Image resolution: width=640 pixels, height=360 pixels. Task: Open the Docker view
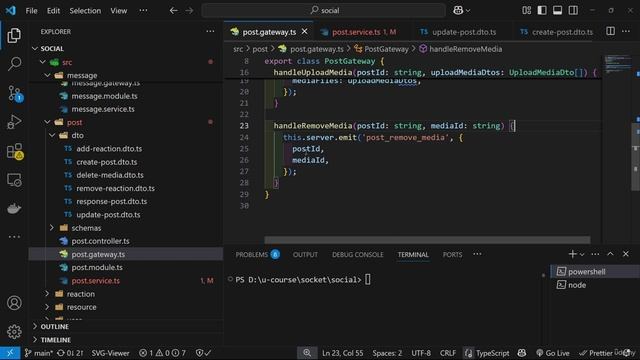click(14, 209)
